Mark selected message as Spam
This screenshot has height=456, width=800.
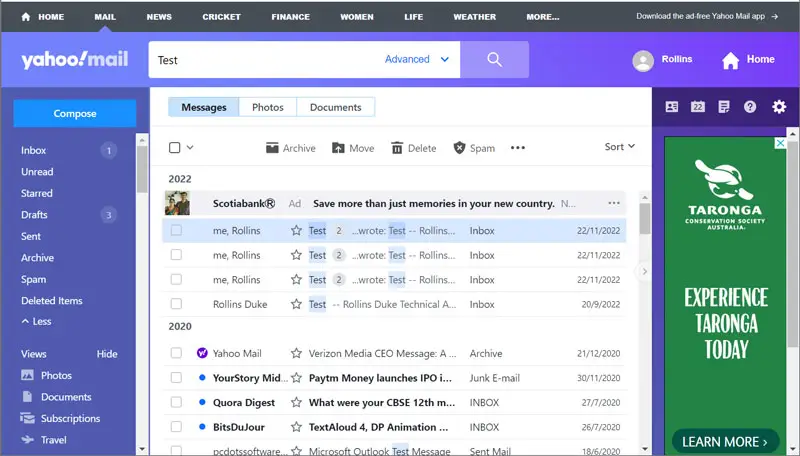[474, 148]
